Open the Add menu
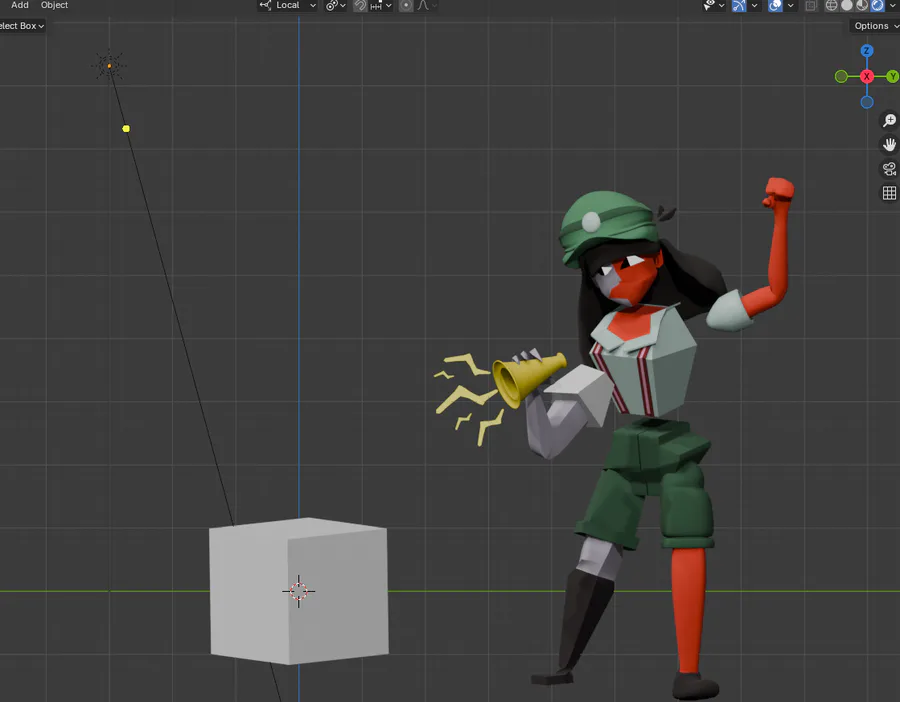Viewport: 900px width, 702px height. 20,5
